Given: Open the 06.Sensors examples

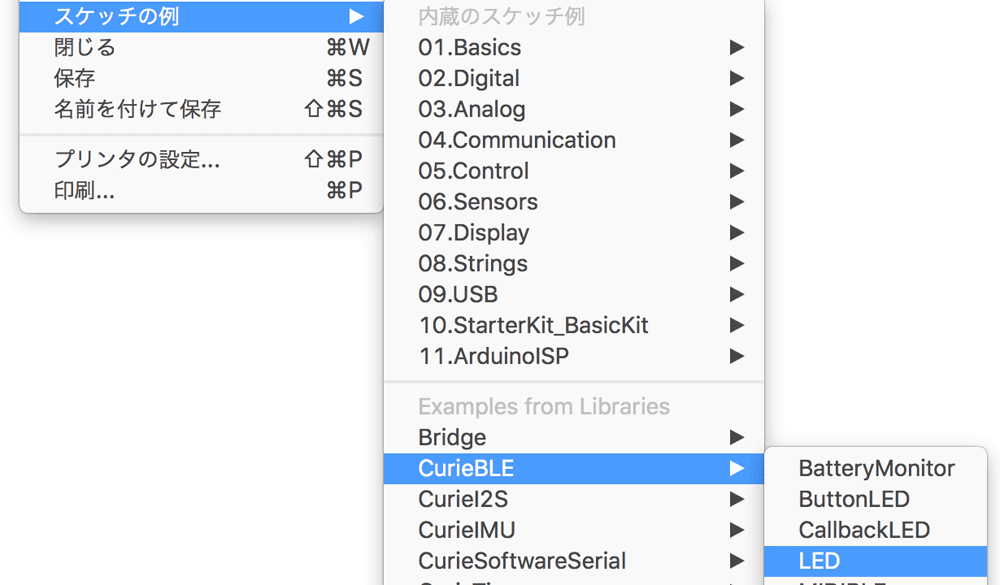Looking at the screenshot, I should point(573,202).
